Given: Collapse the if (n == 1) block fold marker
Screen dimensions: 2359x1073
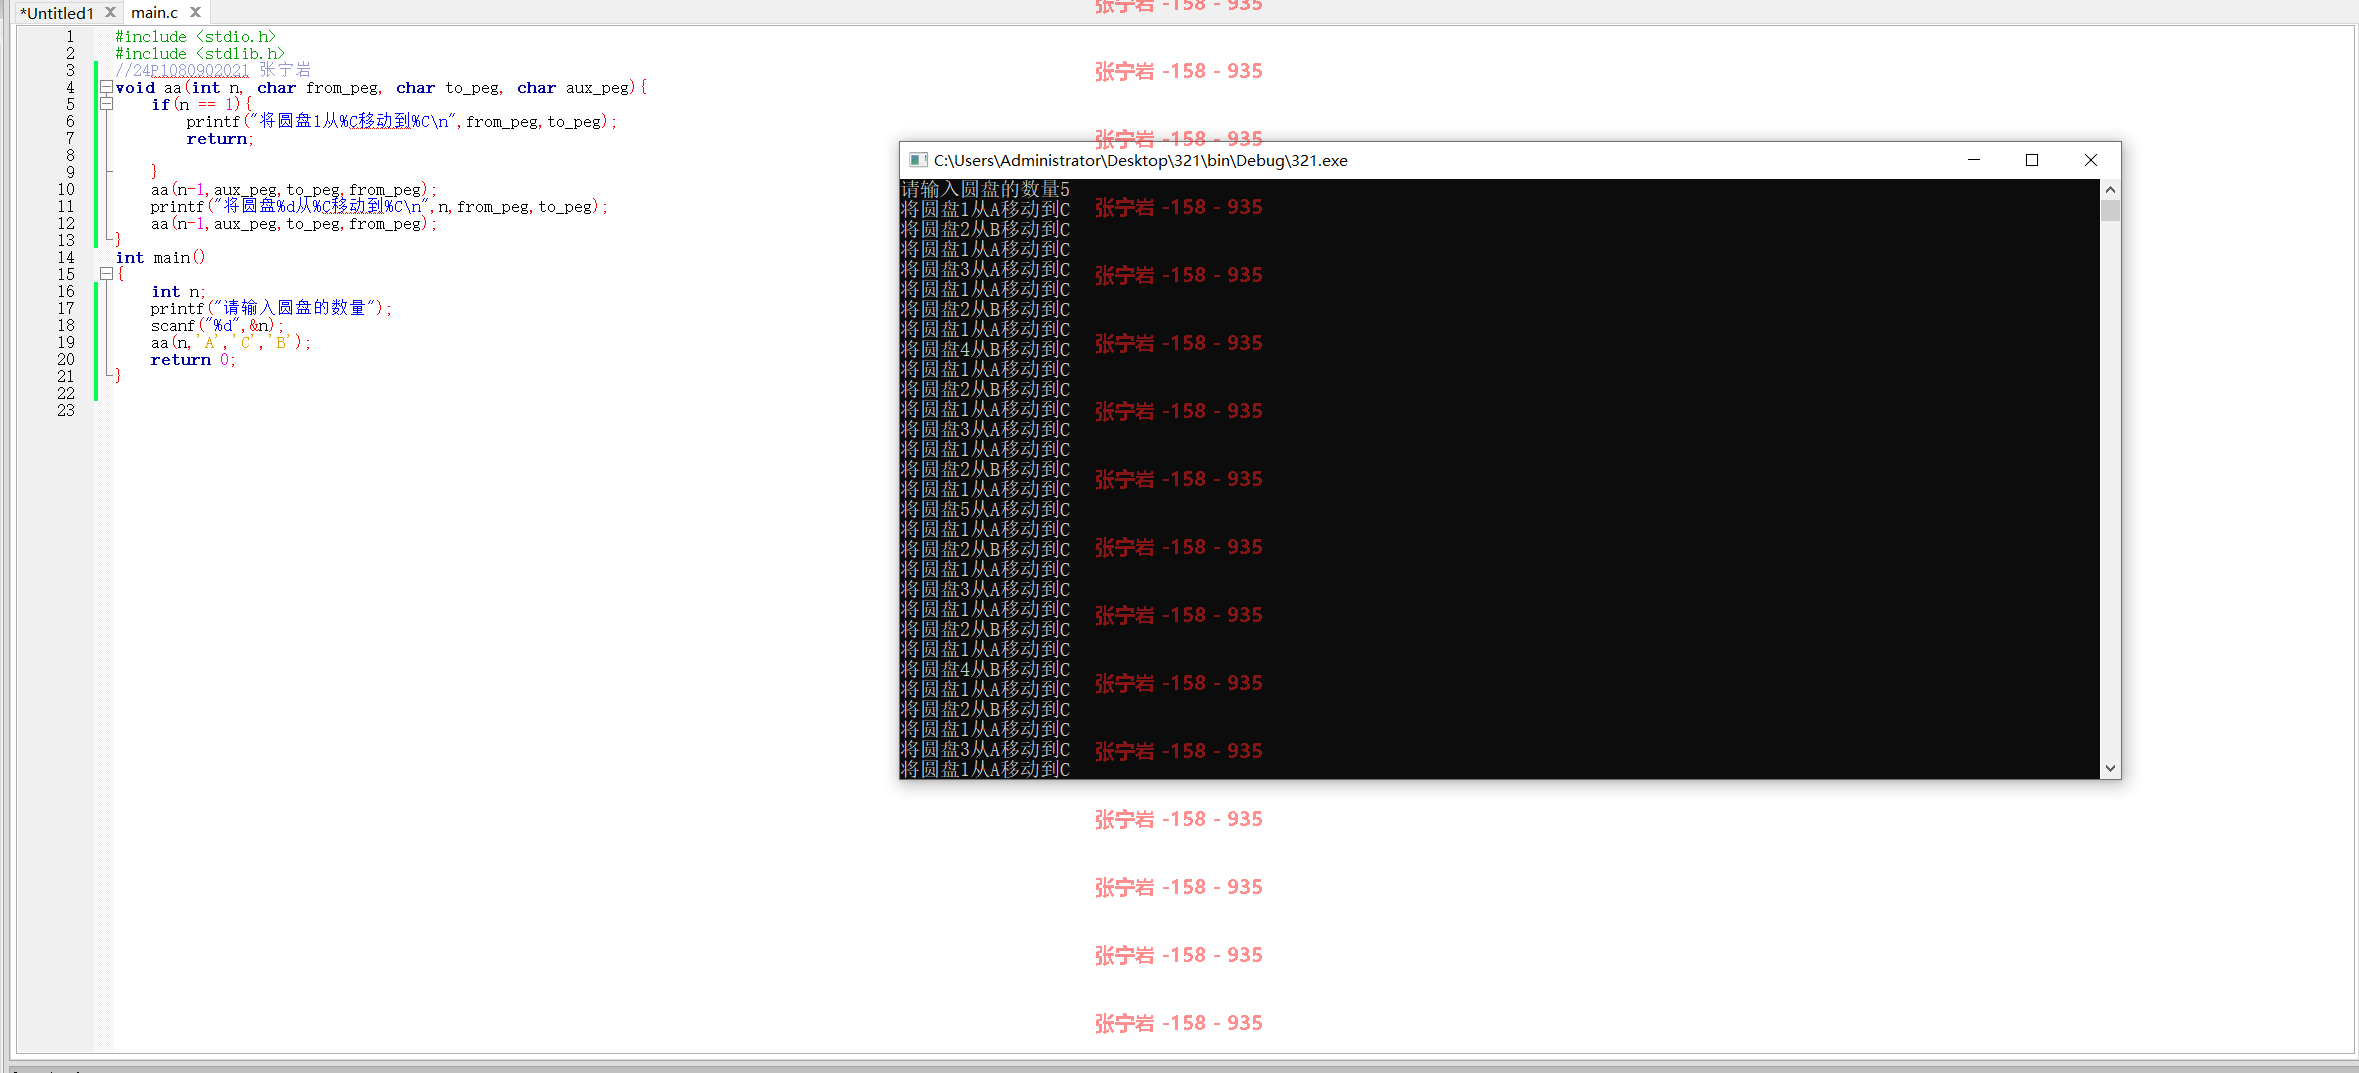Looking at the screenshot, I should [x=106, y=104].
